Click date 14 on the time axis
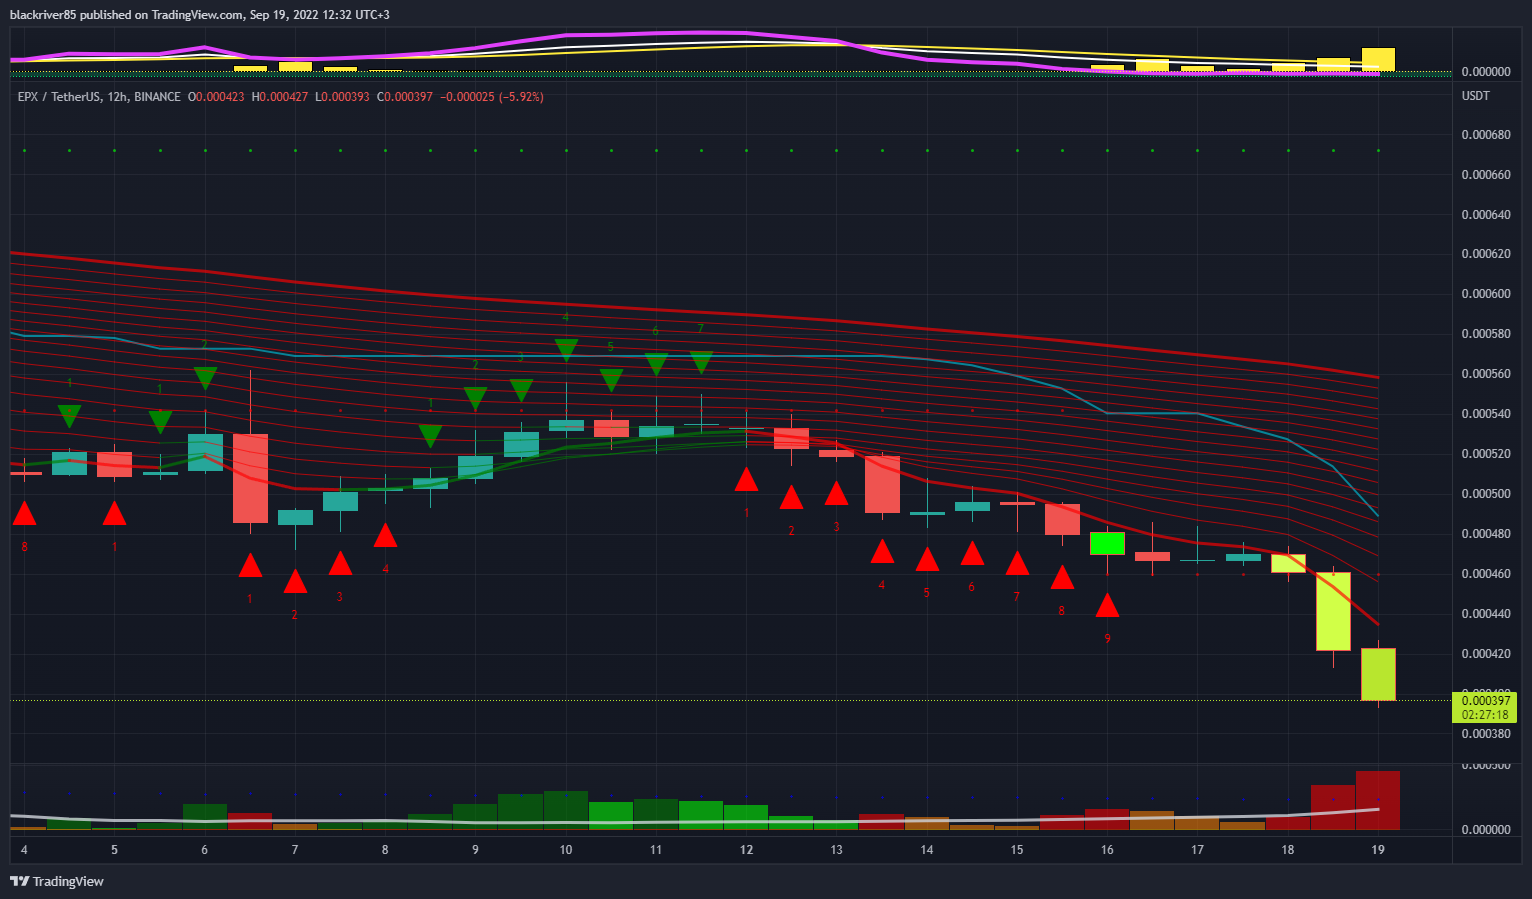 (927, 850)
